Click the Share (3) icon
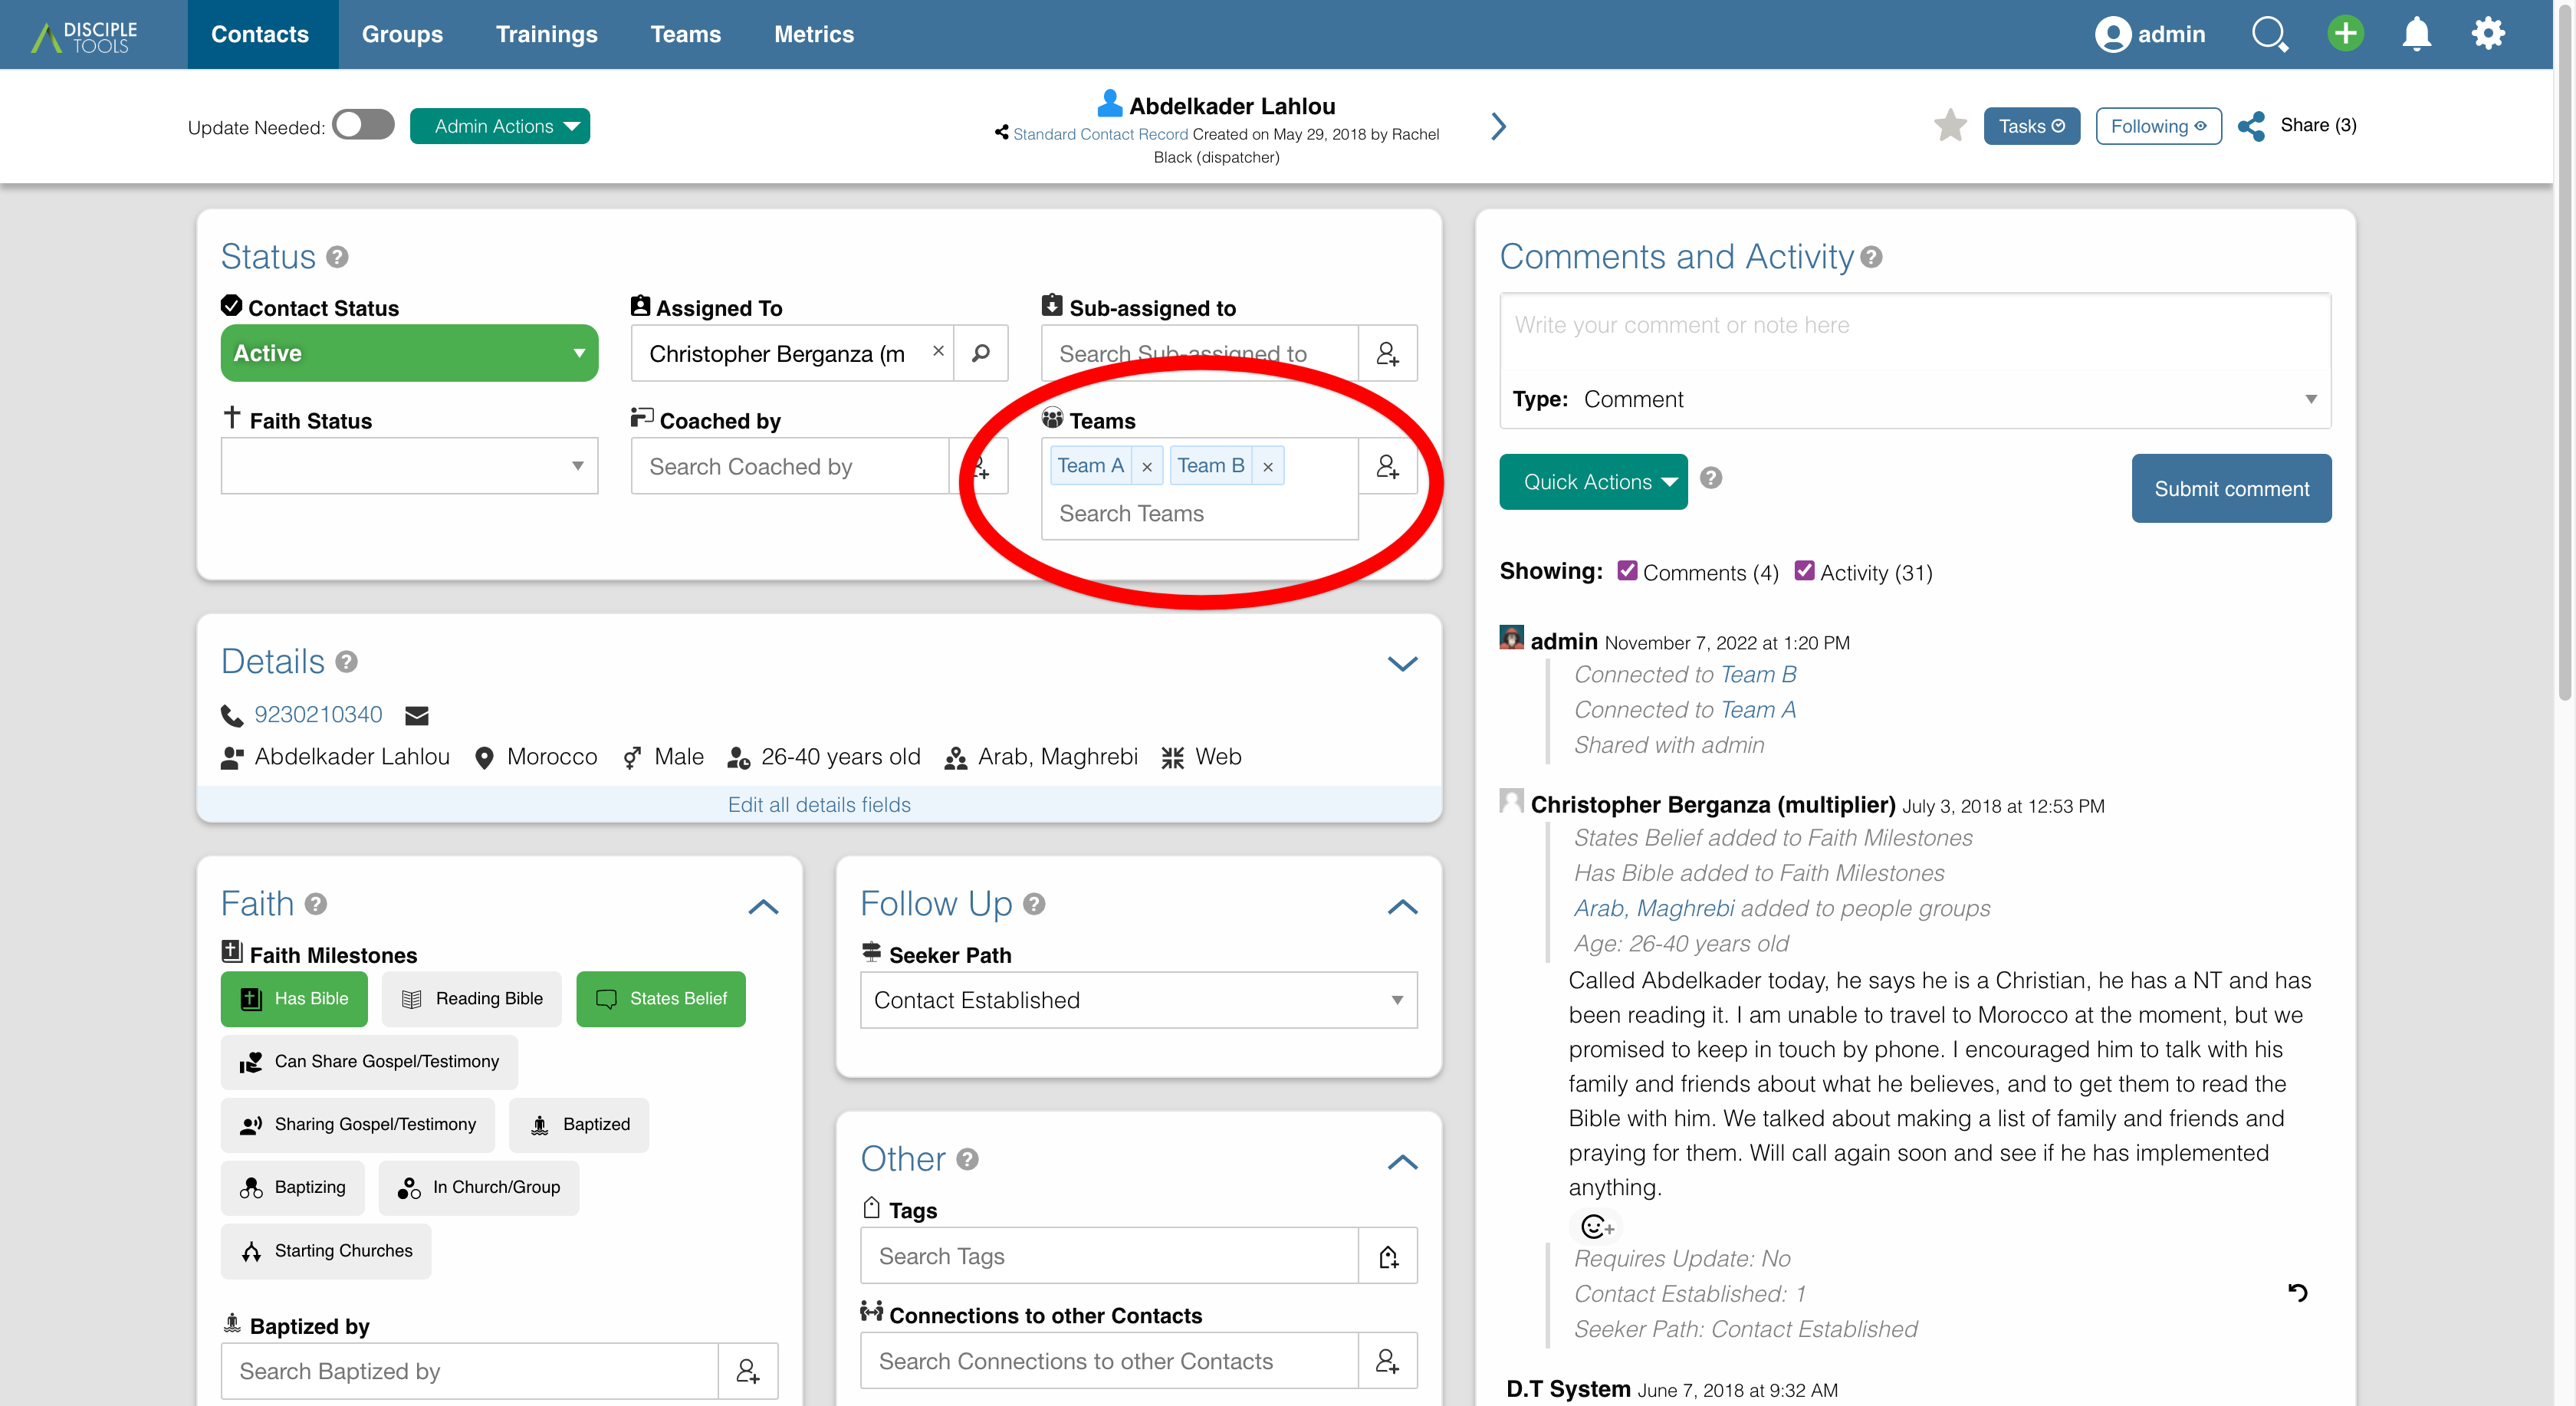2576x1406 pixels. coord(2252,126)
